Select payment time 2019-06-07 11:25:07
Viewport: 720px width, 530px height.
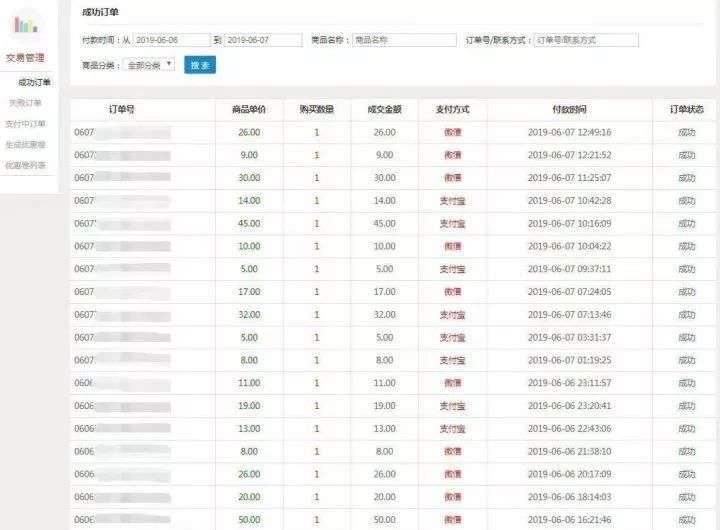click(569, 178)
